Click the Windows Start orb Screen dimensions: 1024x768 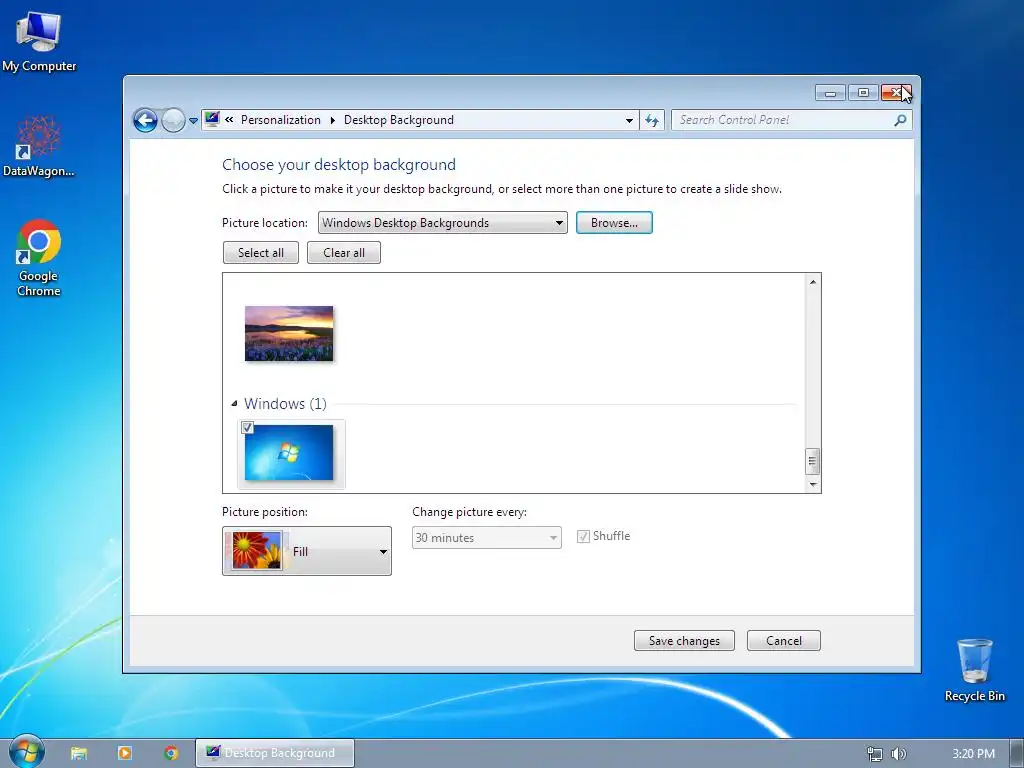(x=27, y=752)
